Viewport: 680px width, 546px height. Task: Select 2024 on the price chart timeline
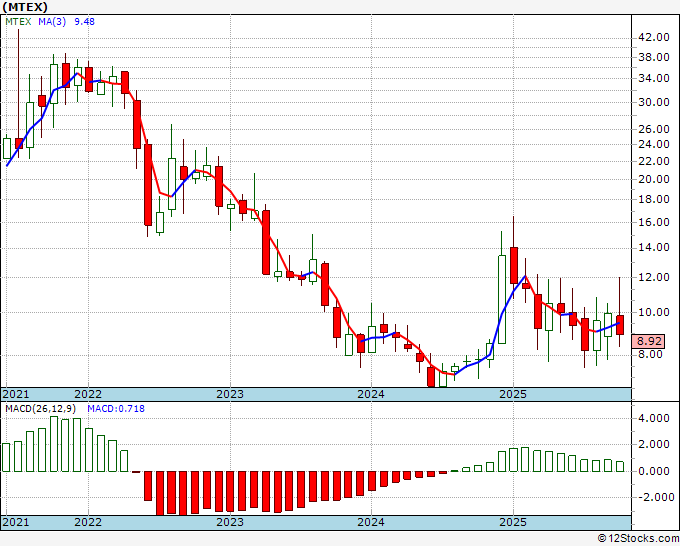(371, 394)
